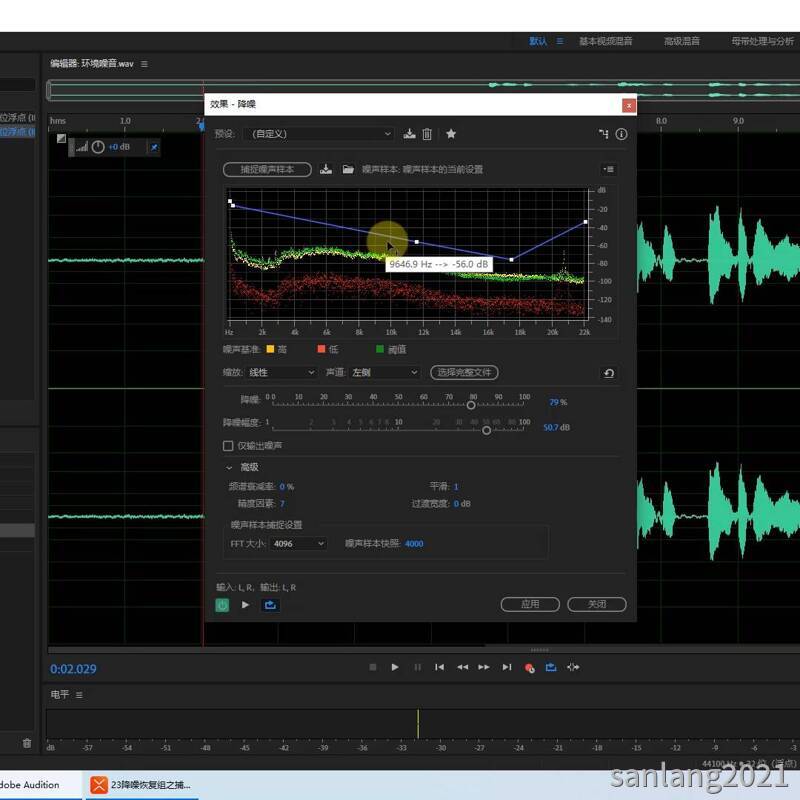Pause playback in the main transport

[x=417, y=667]
